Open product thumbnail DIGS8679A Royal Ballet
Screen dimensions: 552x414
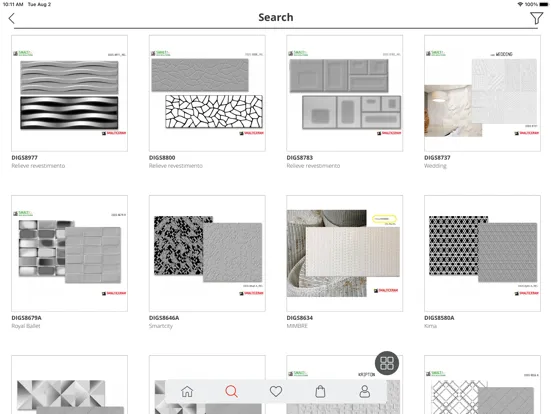coord(69,253)
